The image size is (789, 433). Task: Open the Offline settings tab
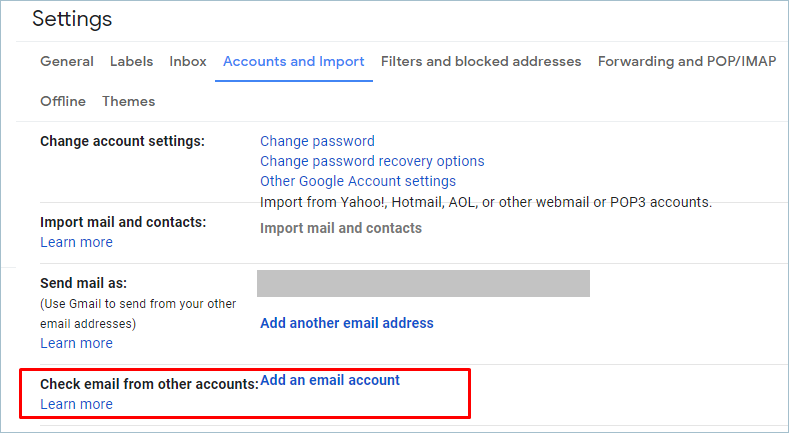tap(63, 101)
